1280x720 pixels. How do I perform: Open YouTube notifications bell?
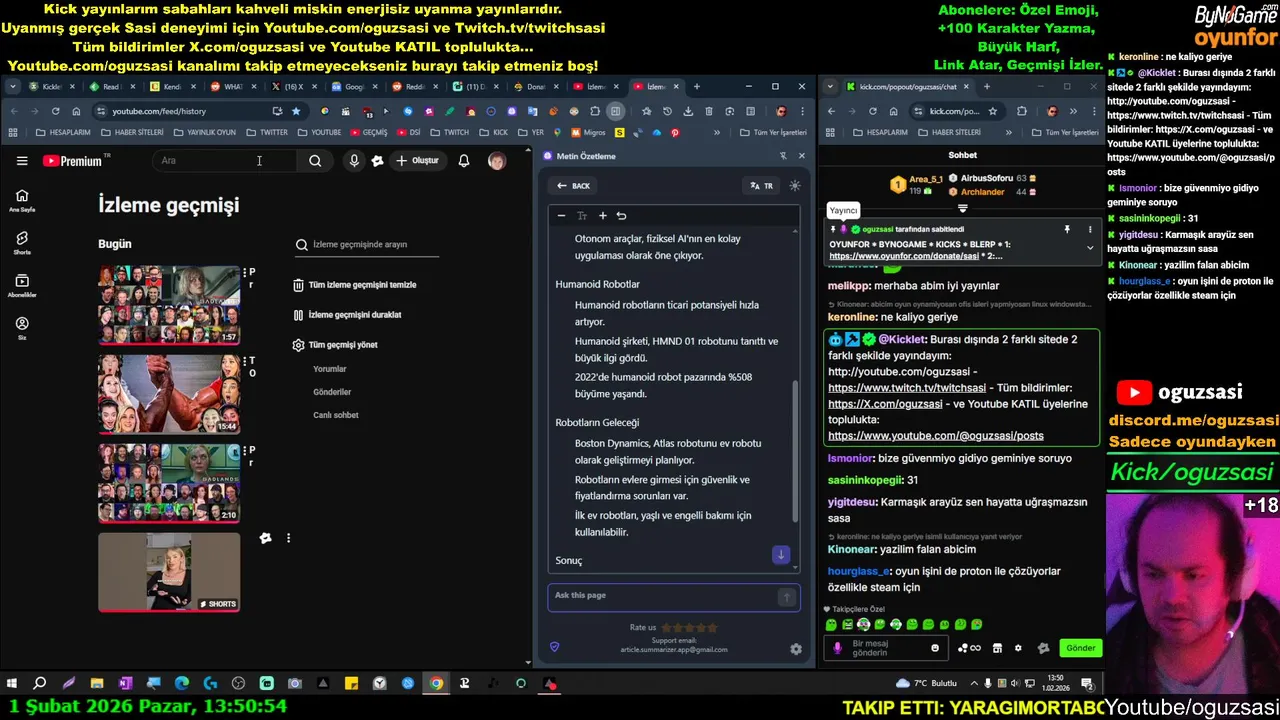click(x=464, y=160)
